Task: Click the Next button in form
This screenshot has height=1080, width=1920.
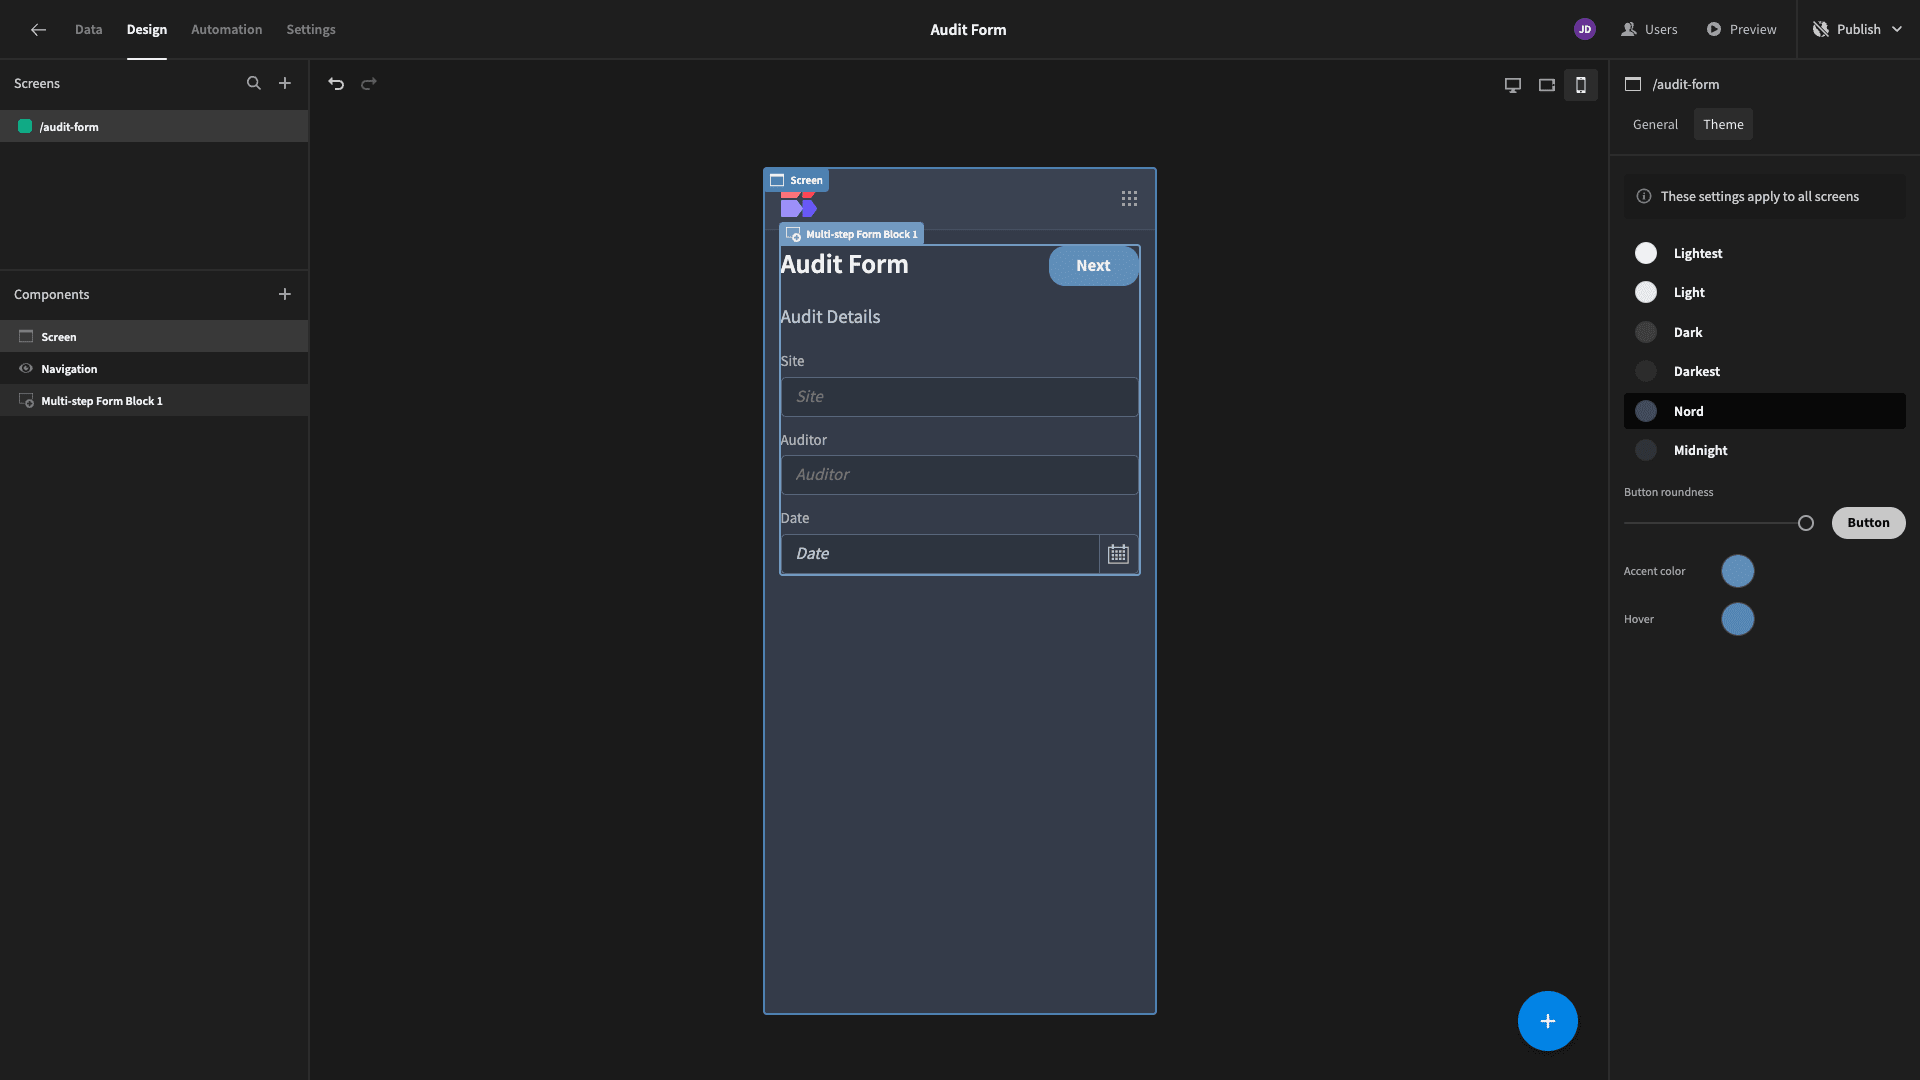Action: tap(1093, 266)
